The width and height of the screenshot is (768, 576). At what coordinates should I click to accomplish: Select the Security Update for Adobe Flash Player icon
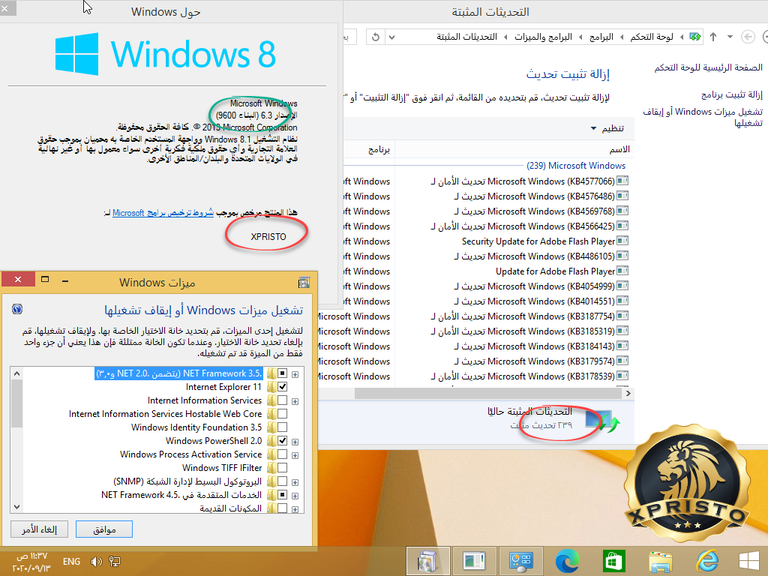[623, 241]
